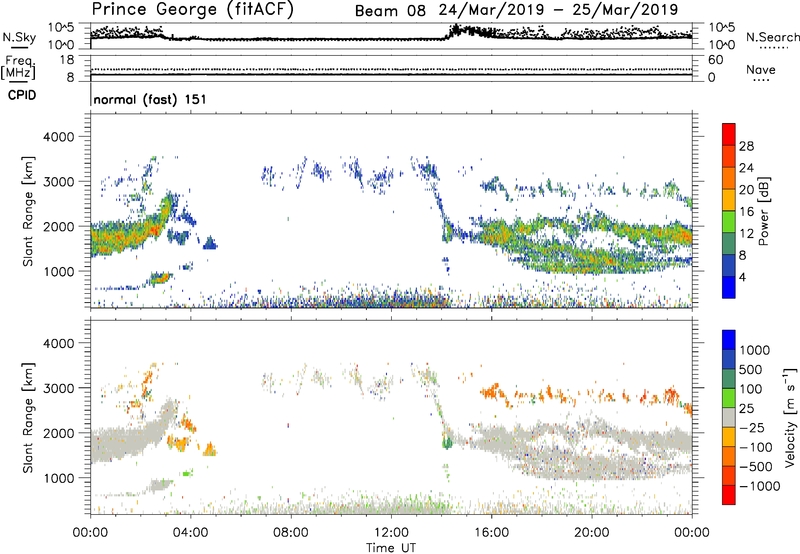This screenshot has height=554, width=800.
Task: Click the 'Time UT' axis title
Action: pos(391,548)
